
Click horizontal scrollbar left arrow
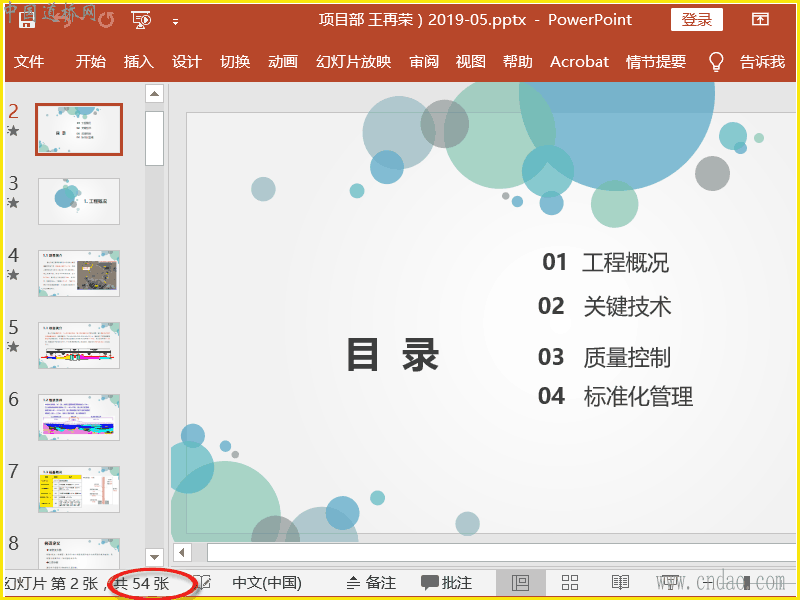[182, 552]
